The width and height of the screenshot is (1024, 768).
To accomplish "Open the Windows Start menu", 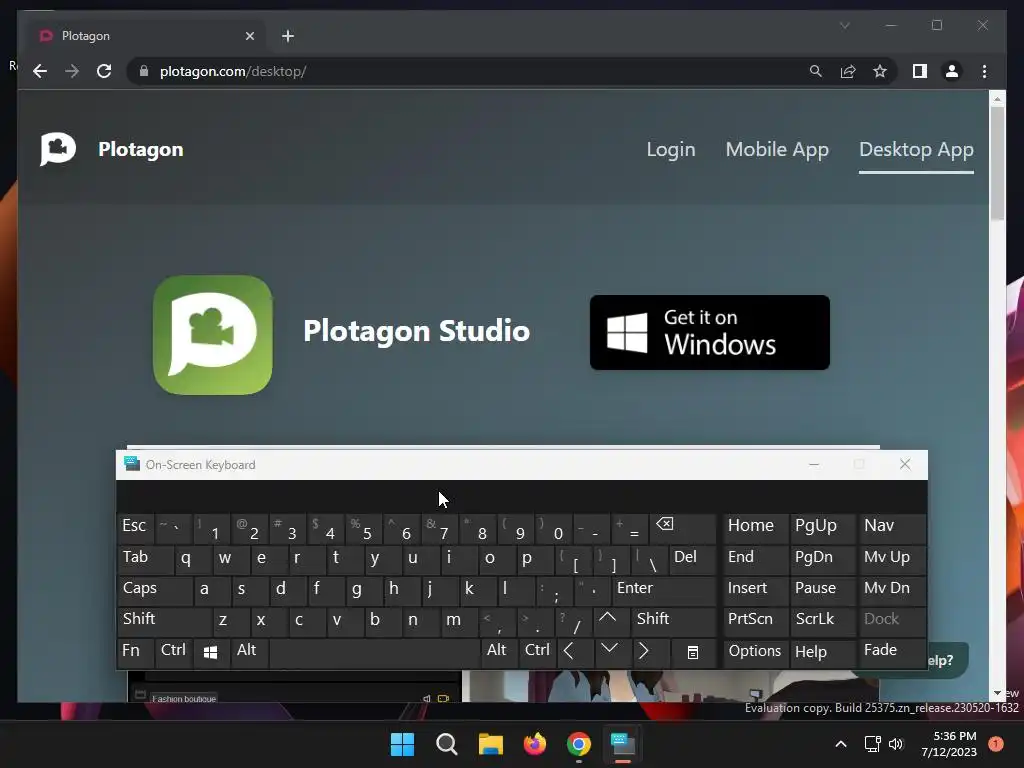I will coord(402,744).
